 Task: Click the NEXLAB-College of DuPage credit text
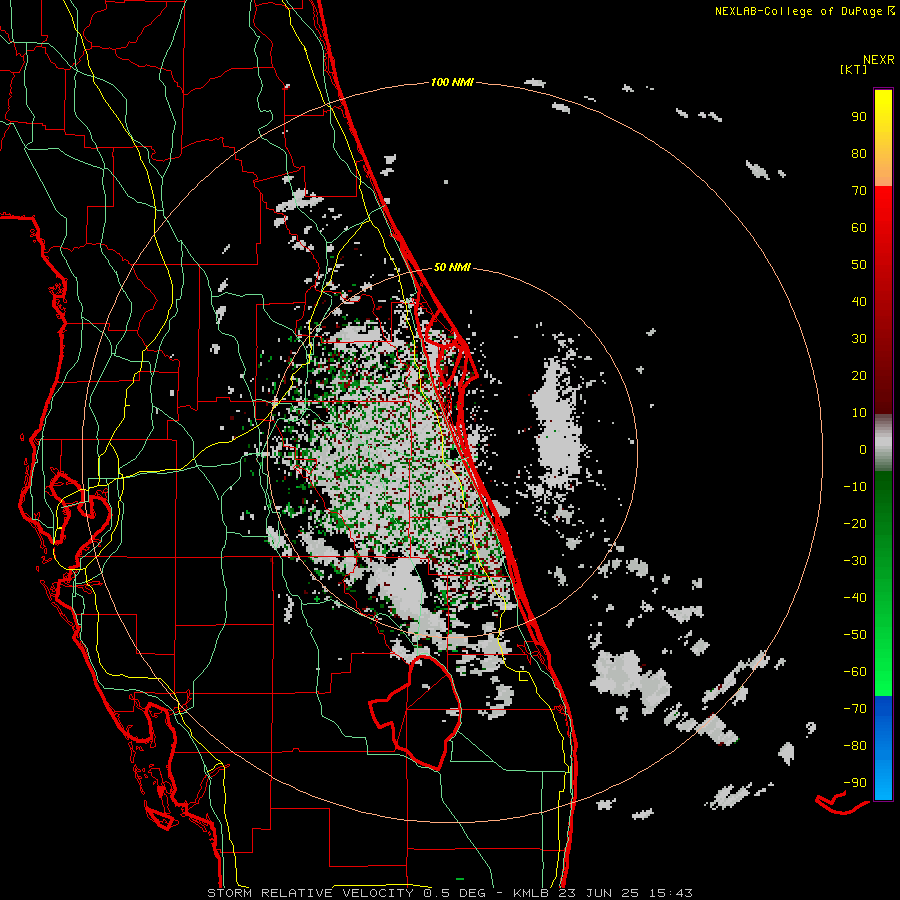(799, 11)
